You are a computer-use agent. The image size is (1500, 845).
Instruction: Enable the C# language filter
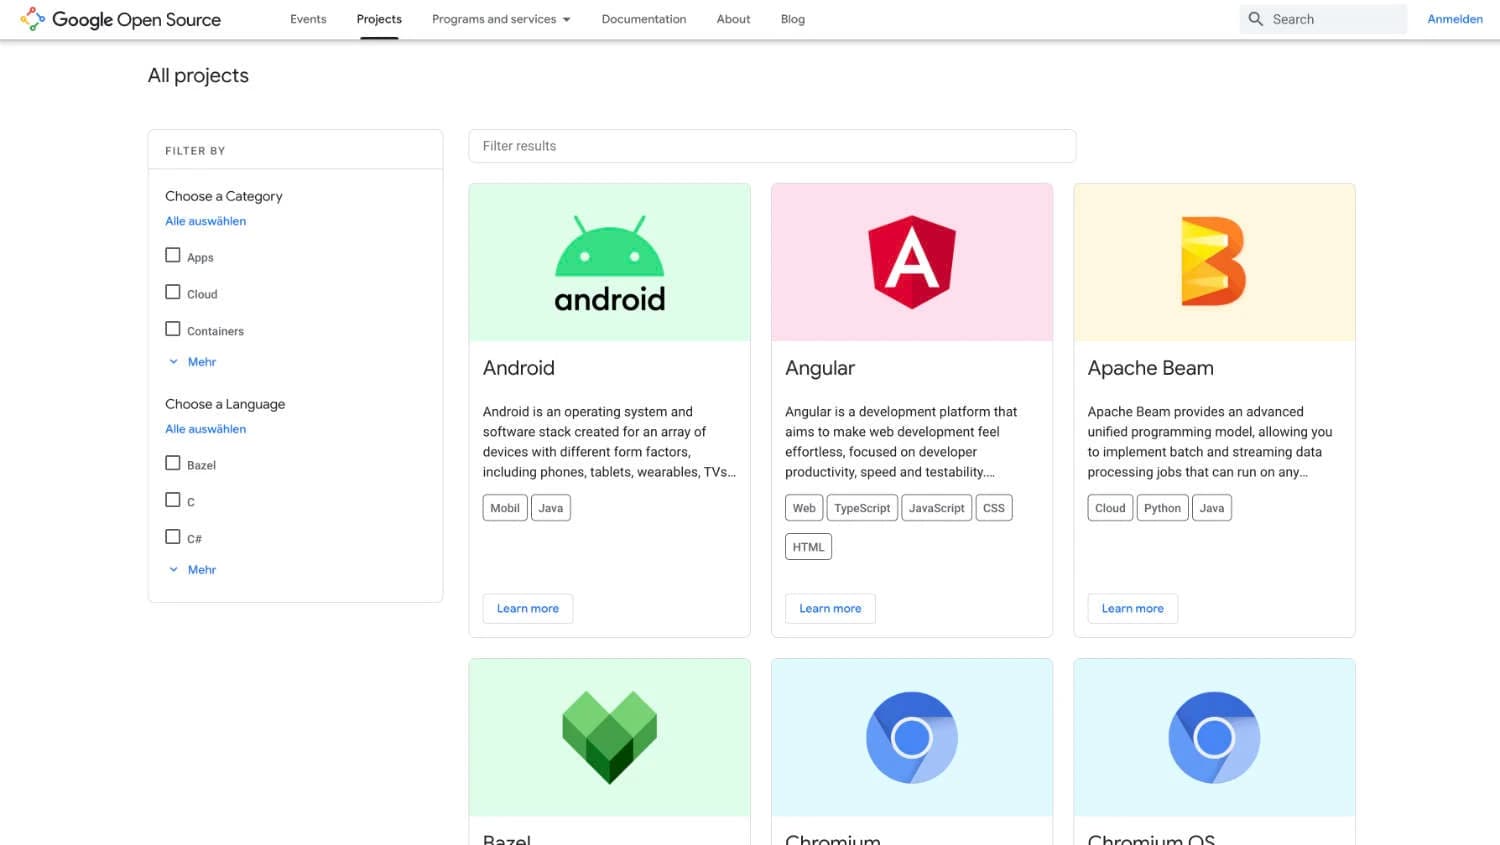pyautogui.click(x=172, y=536)
